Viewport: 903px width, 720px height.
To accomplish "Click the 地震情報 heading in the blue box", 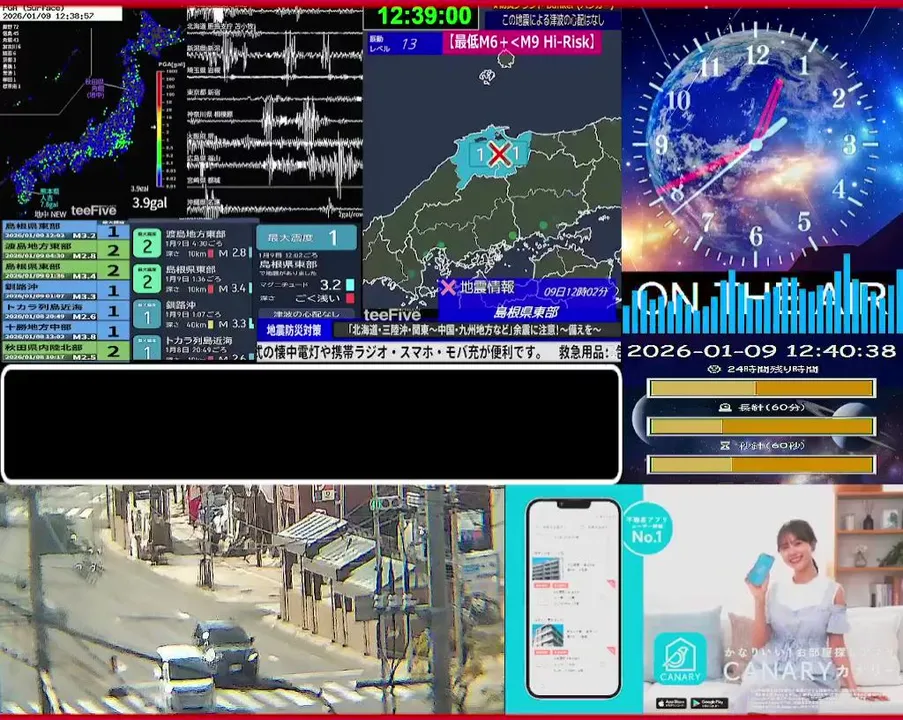I will point(487,287).
